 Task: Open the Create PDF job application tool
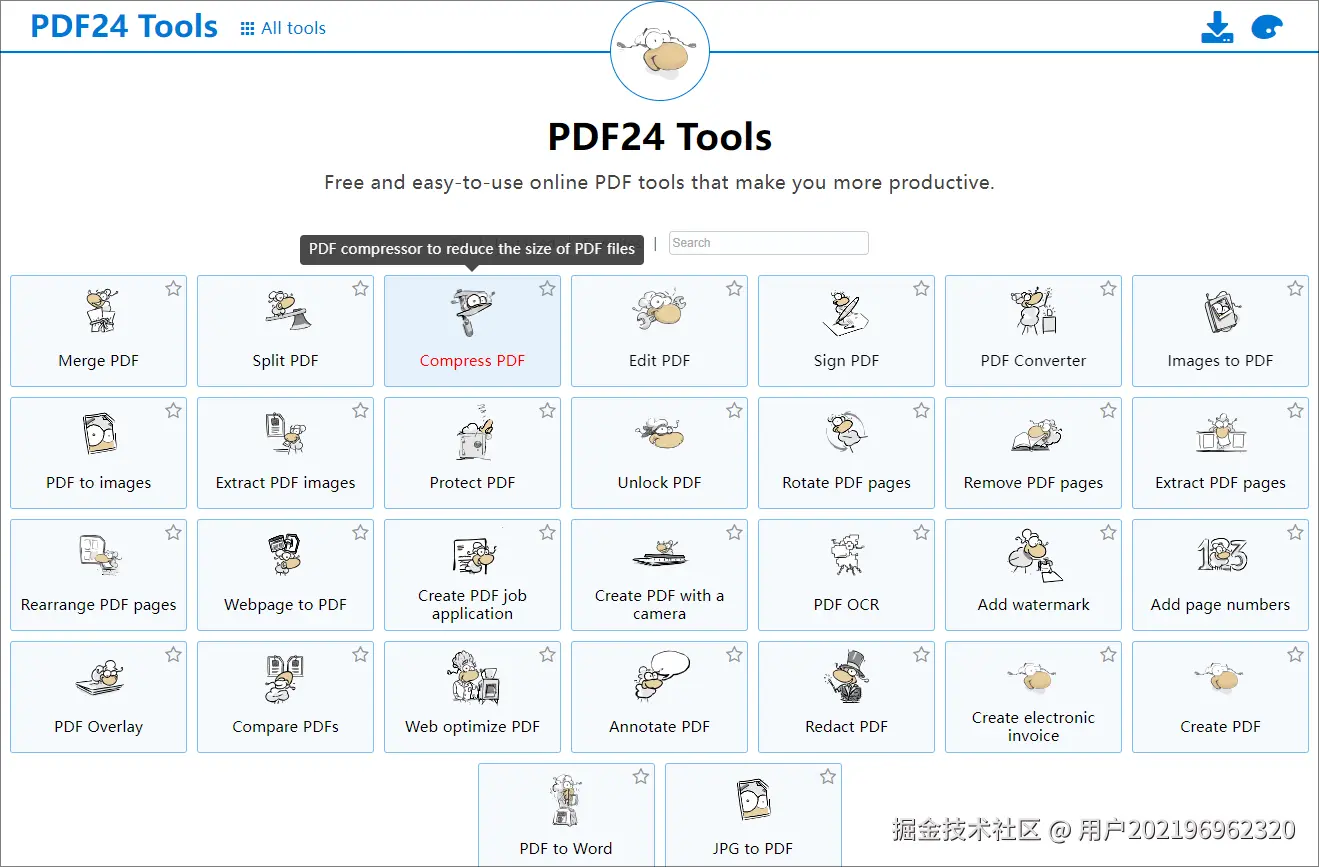click(472, 575)
